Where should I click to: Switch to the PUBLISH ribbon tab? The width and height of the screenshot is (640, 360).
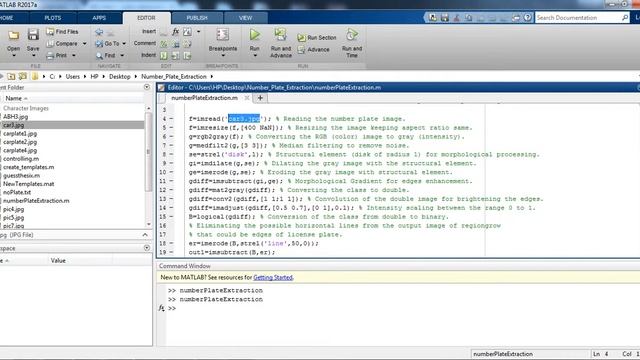click(197, 18)
